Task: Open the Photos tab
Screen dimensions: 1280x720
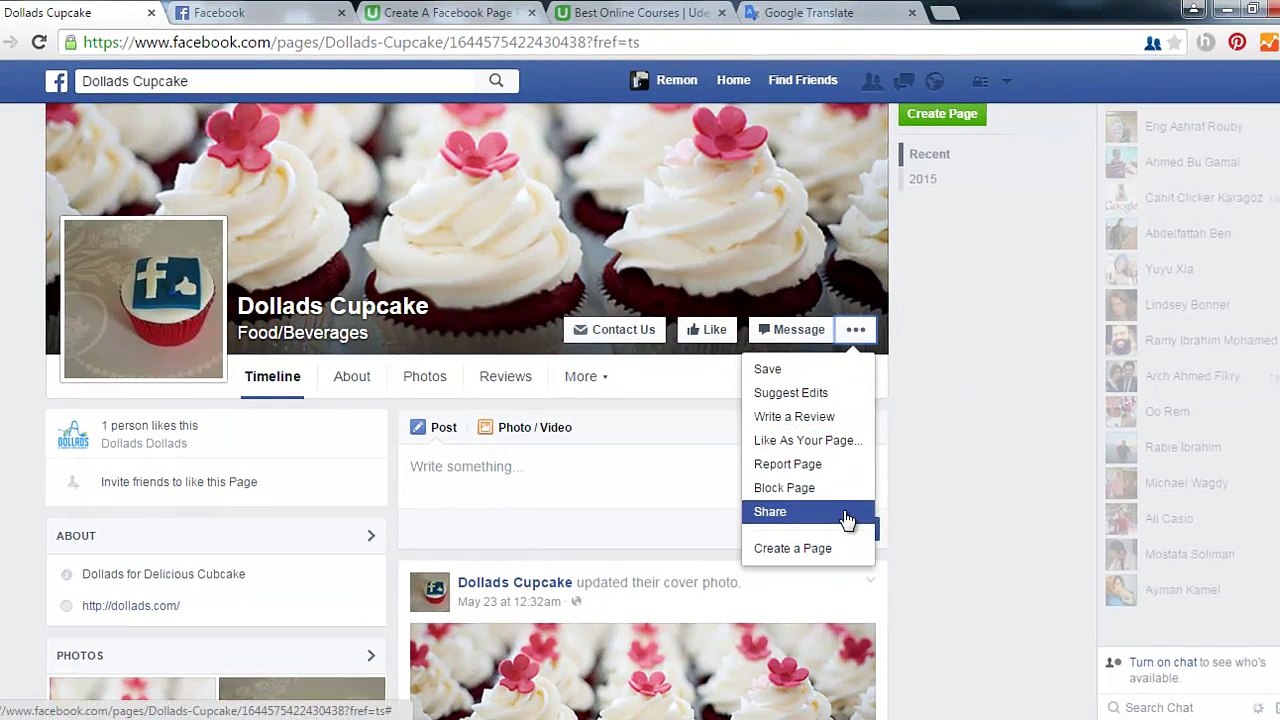Action: (425, 377)
